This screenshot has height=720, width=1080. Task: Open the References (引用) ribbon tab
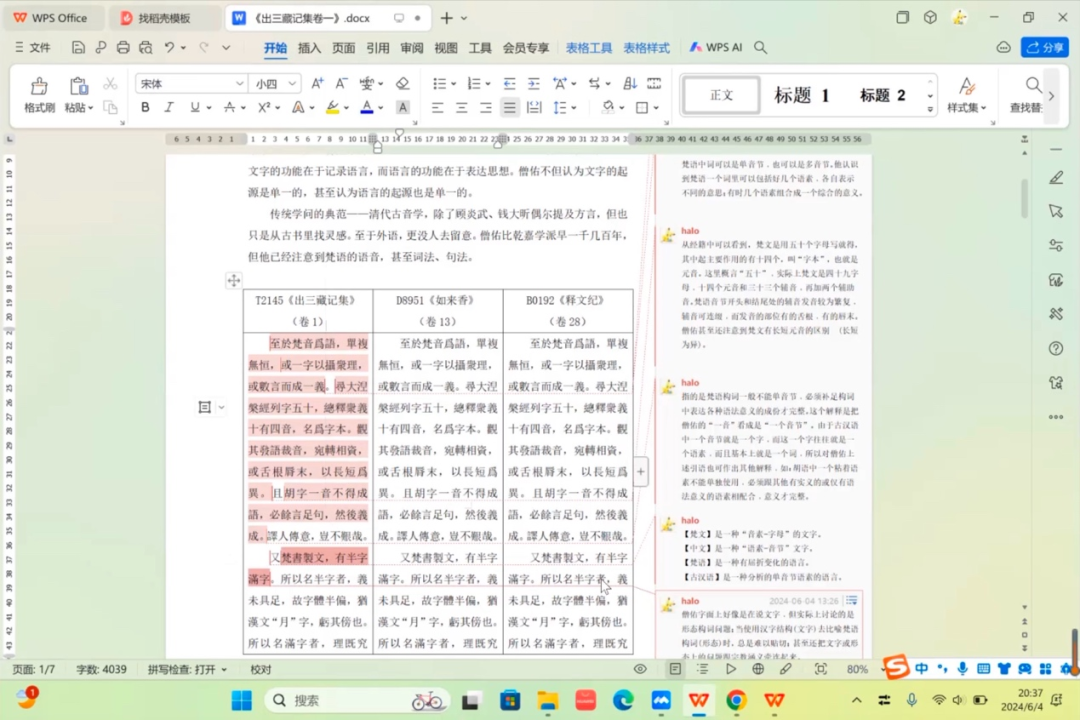377,48
